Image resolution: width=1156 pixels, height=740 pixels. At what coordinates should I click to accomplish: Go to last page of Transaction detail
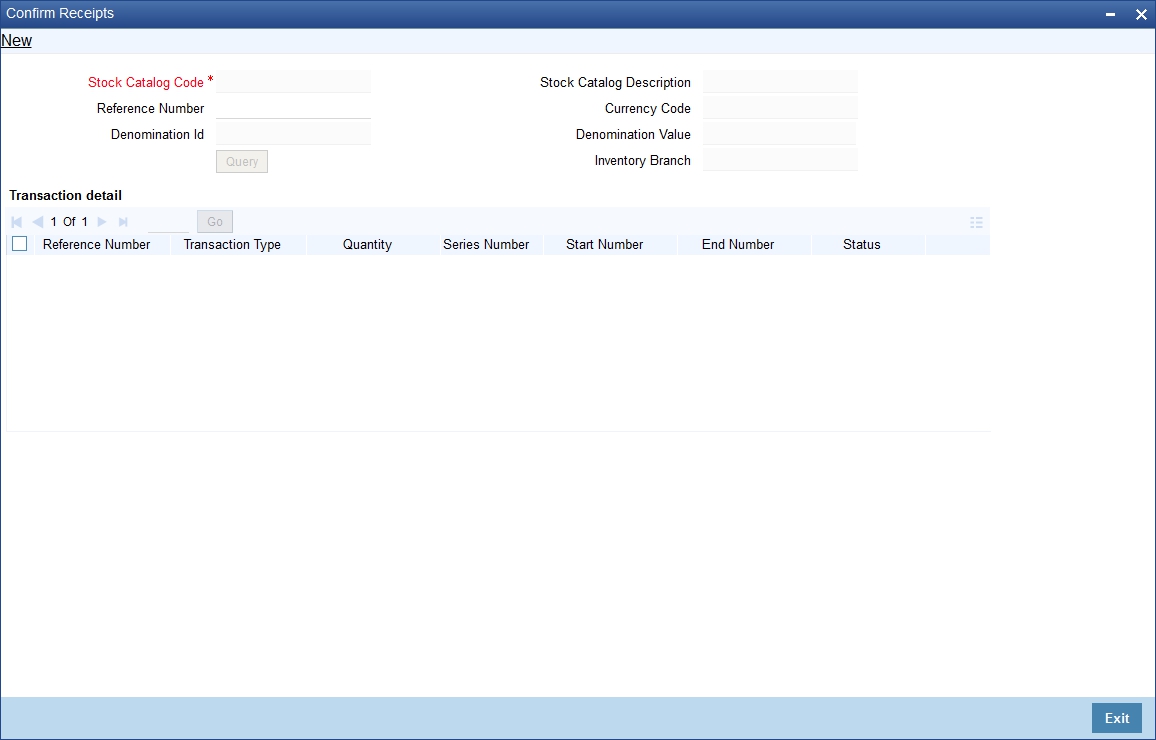122,222
